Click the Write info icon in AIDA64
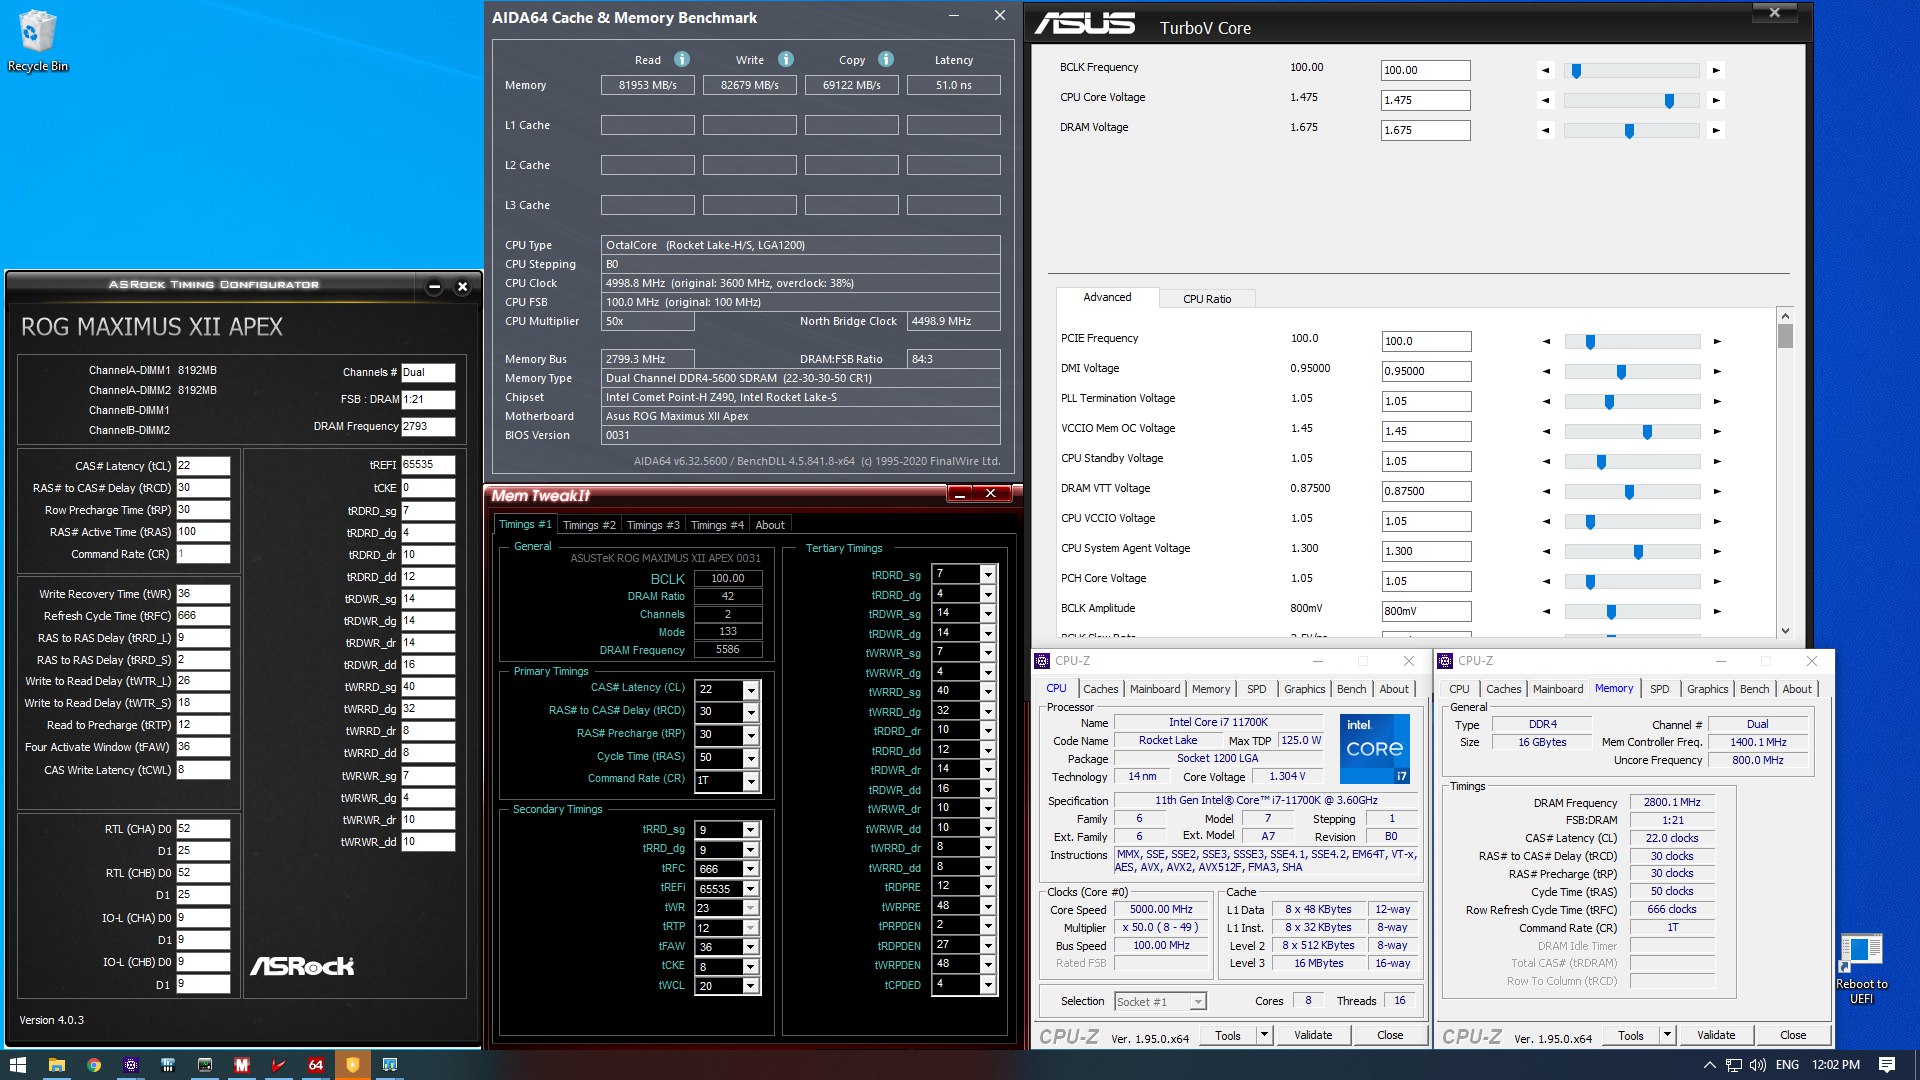 click(x=786, y=59)
